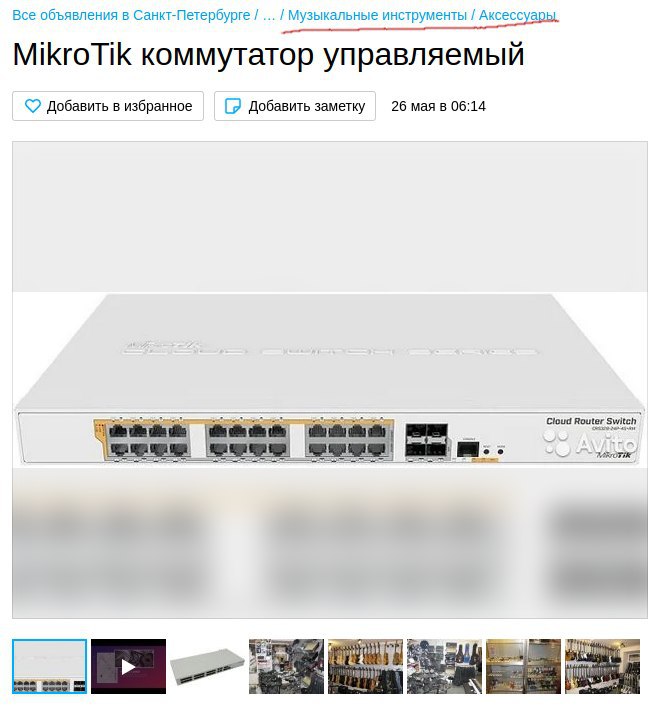Click the Avito watermark logo on the photo
657x712 pixels.
589,443
